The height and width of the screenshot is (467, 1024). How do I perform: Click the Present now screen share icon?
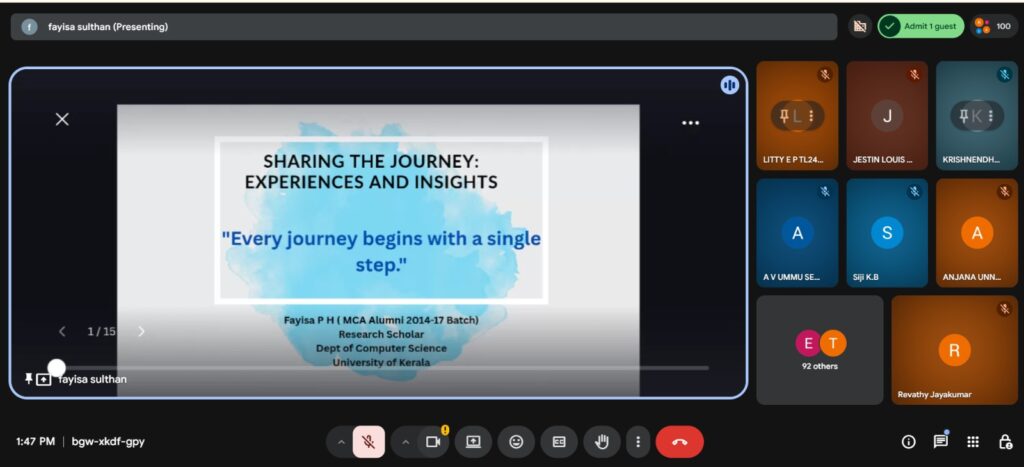pos(473,442)
